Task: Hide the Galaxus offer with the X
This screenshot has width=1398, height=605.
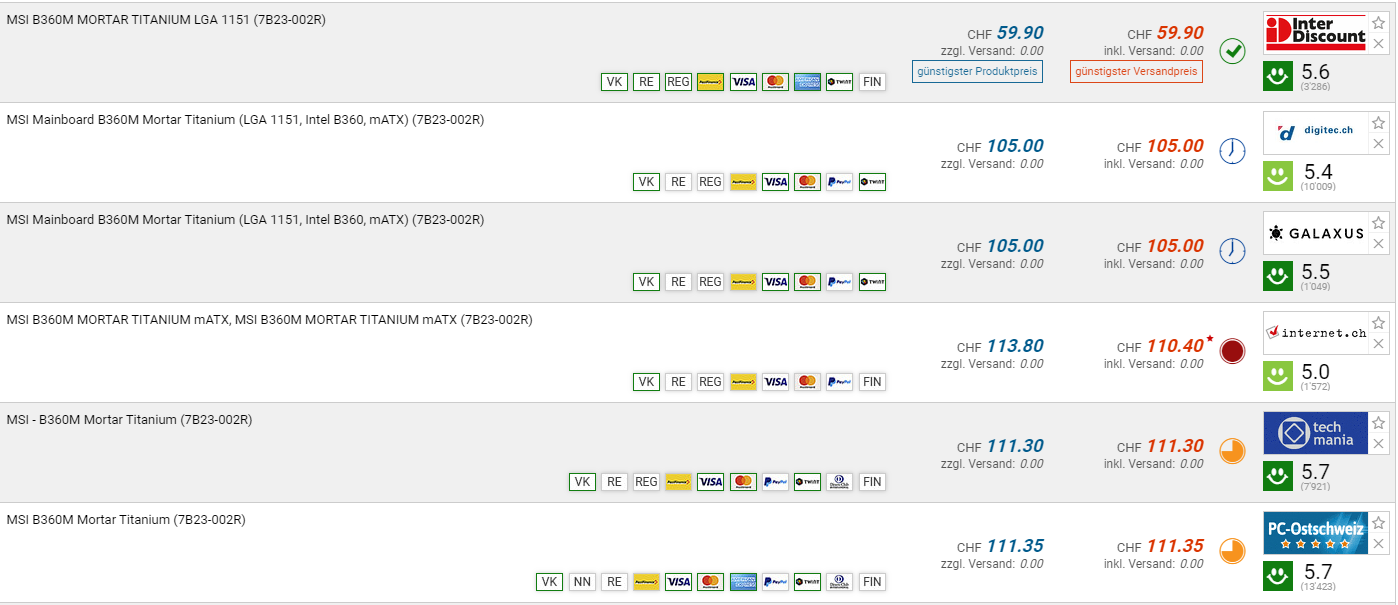Action: tap(1378, 244)
